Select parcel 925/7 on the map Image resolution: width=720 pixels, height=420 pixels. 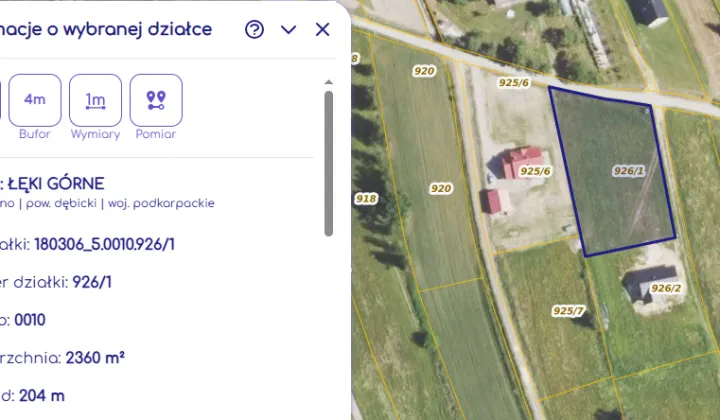tap(568, 311)
